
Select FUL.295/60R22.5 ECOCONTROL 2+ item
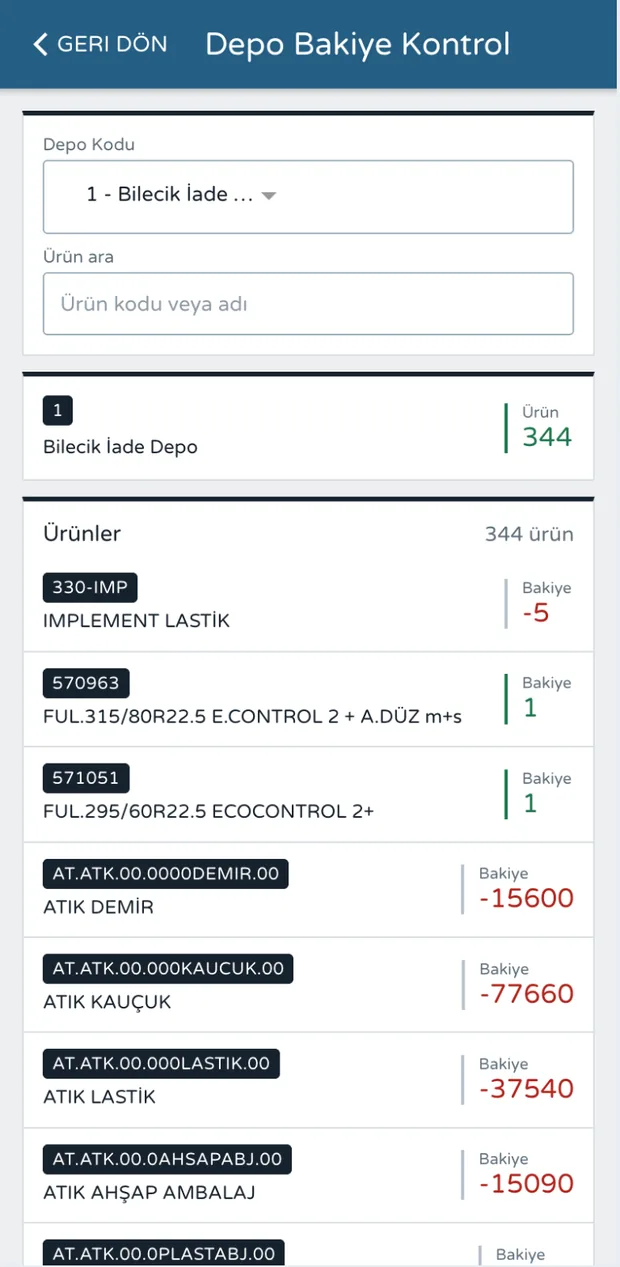(x=308, y=795)
